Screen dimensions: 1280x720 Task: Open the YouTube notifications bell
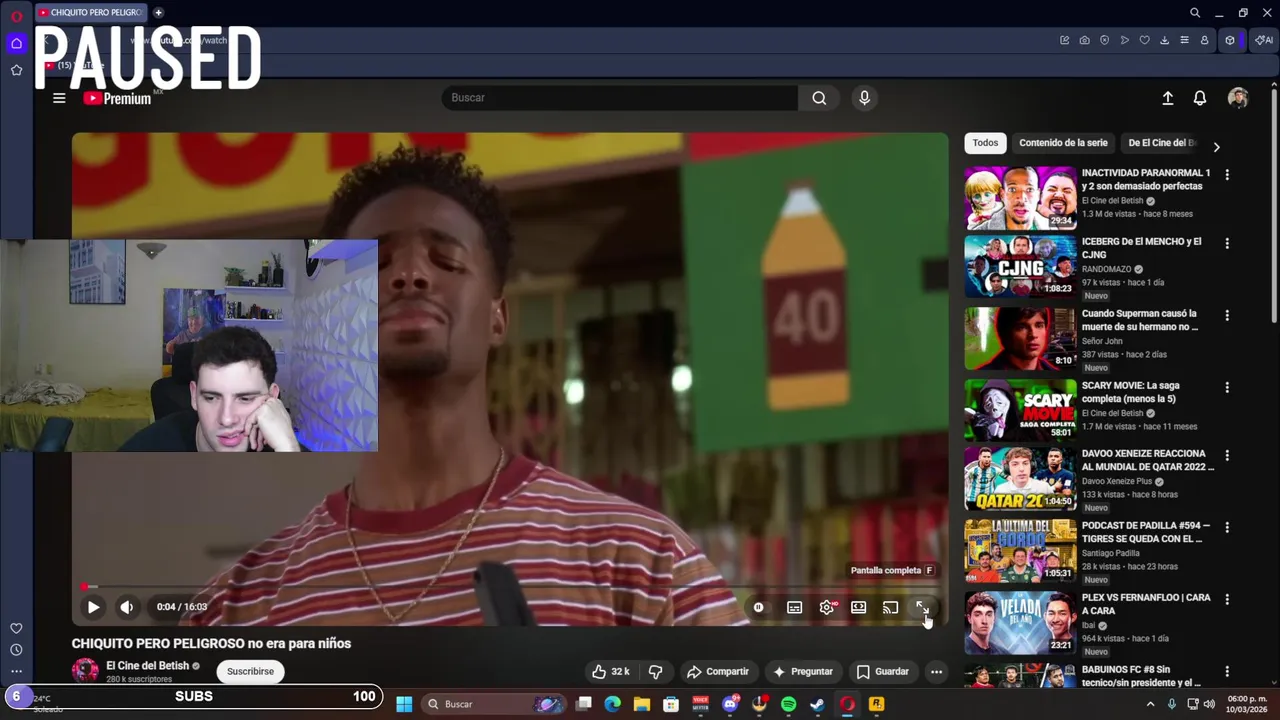pos(1200,98)
